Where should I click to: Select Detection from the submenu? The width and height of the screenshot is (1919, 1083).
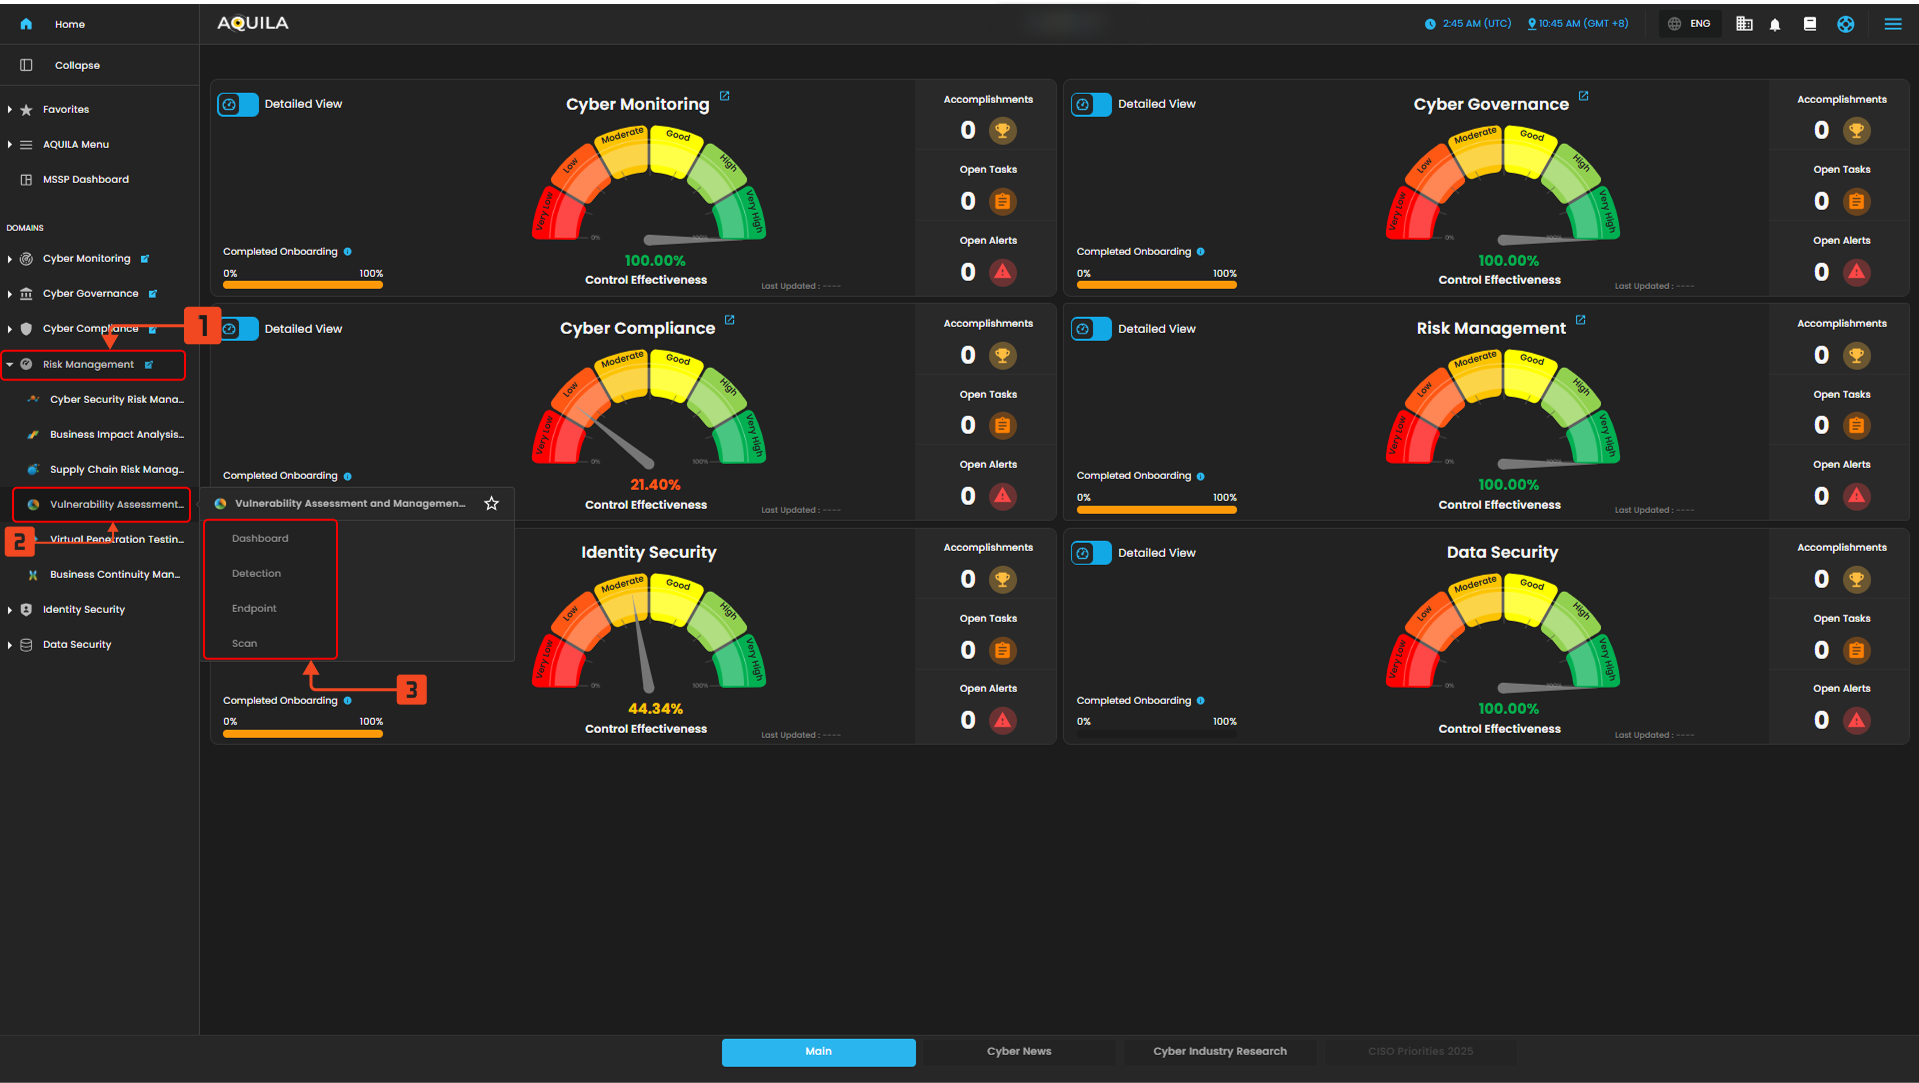tap(256, 574)
